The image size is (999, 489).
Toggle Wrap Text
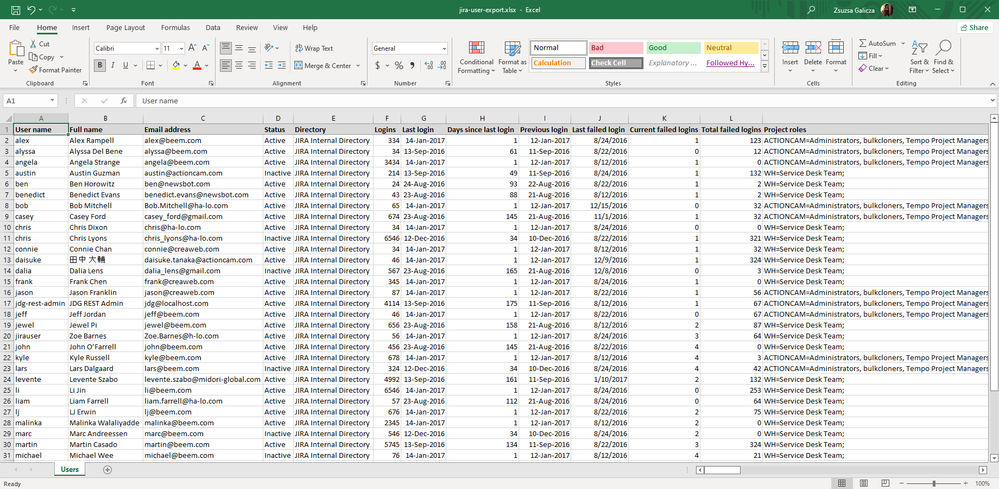314,48
